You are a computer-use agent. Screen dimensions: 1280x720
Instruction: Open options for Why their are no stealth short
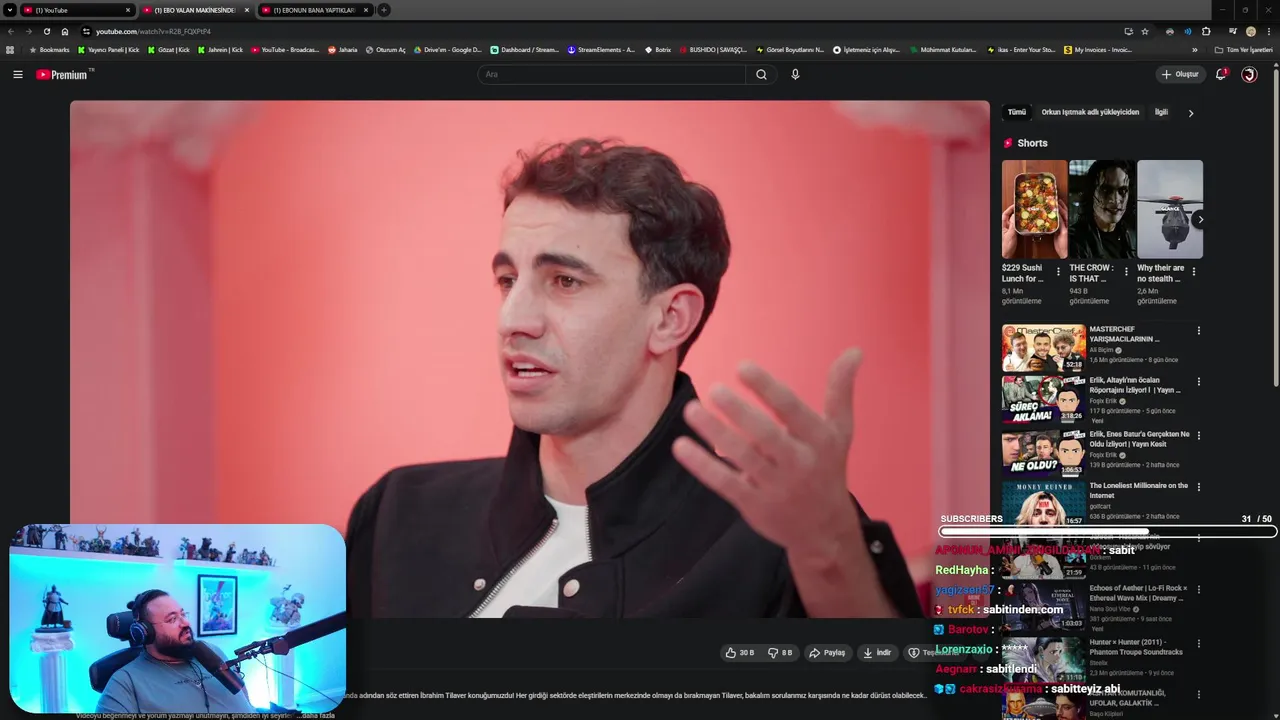coord(1193,271)
